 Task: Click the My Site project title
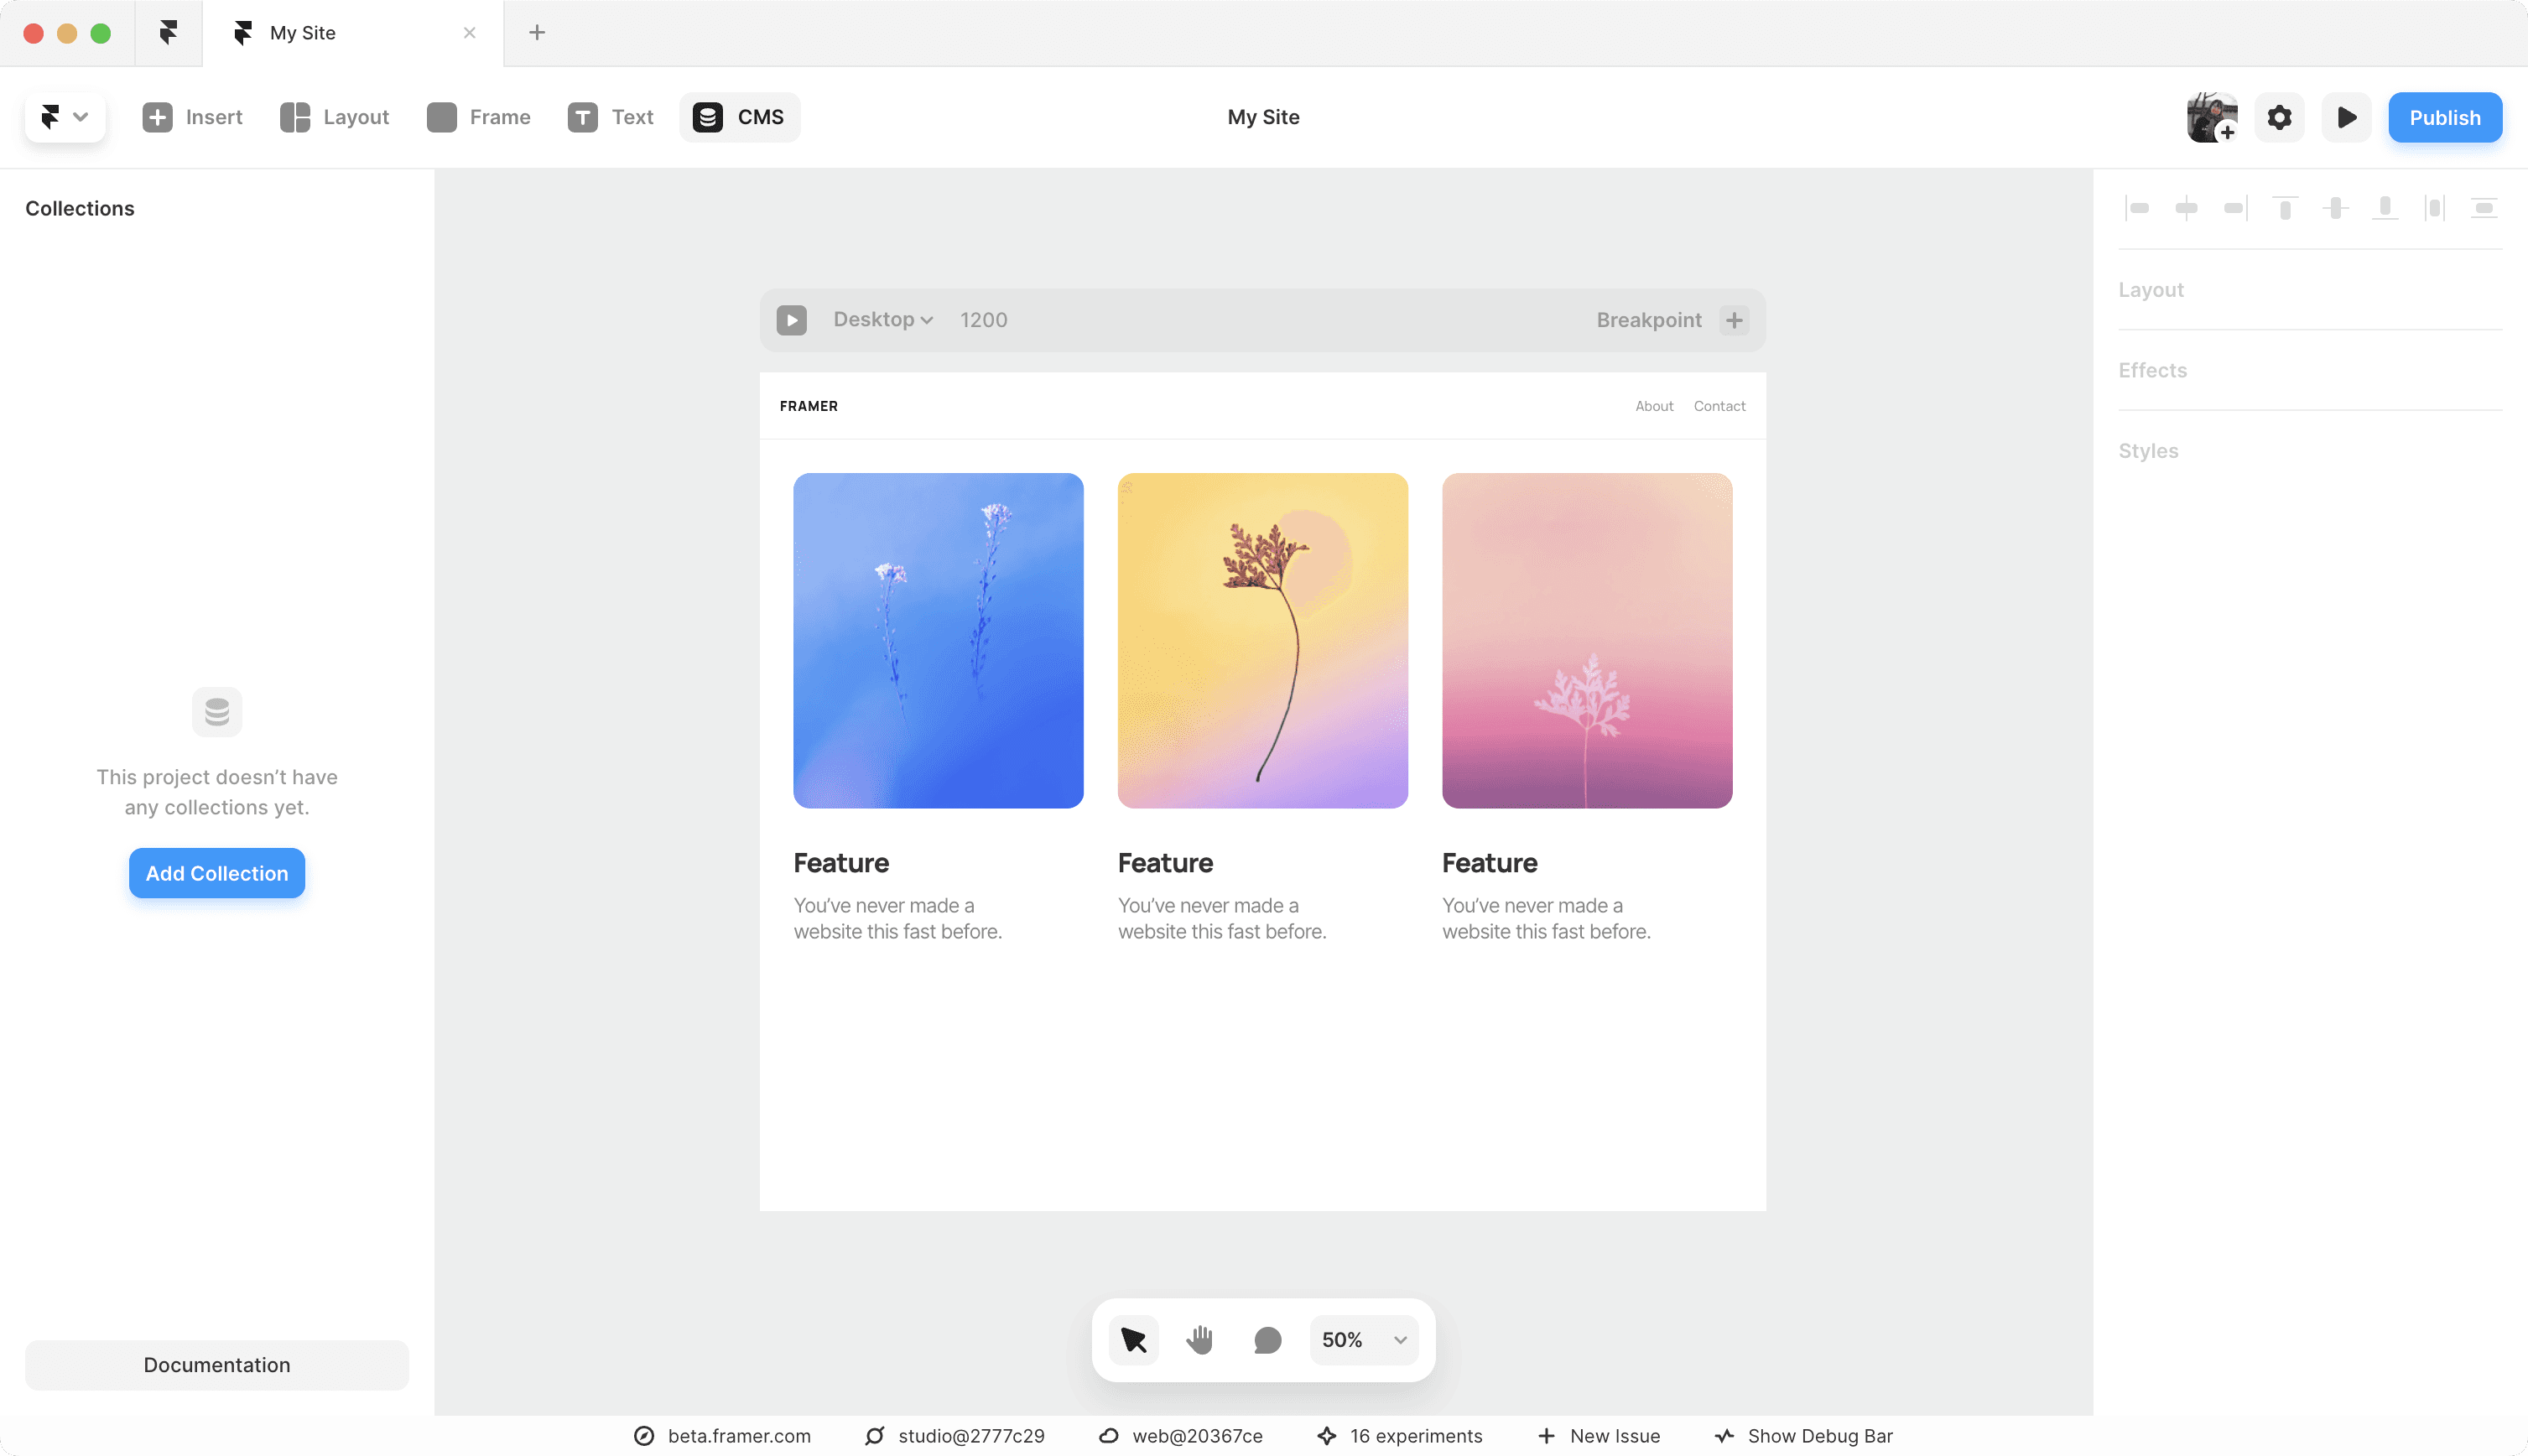pos(1263,117)
